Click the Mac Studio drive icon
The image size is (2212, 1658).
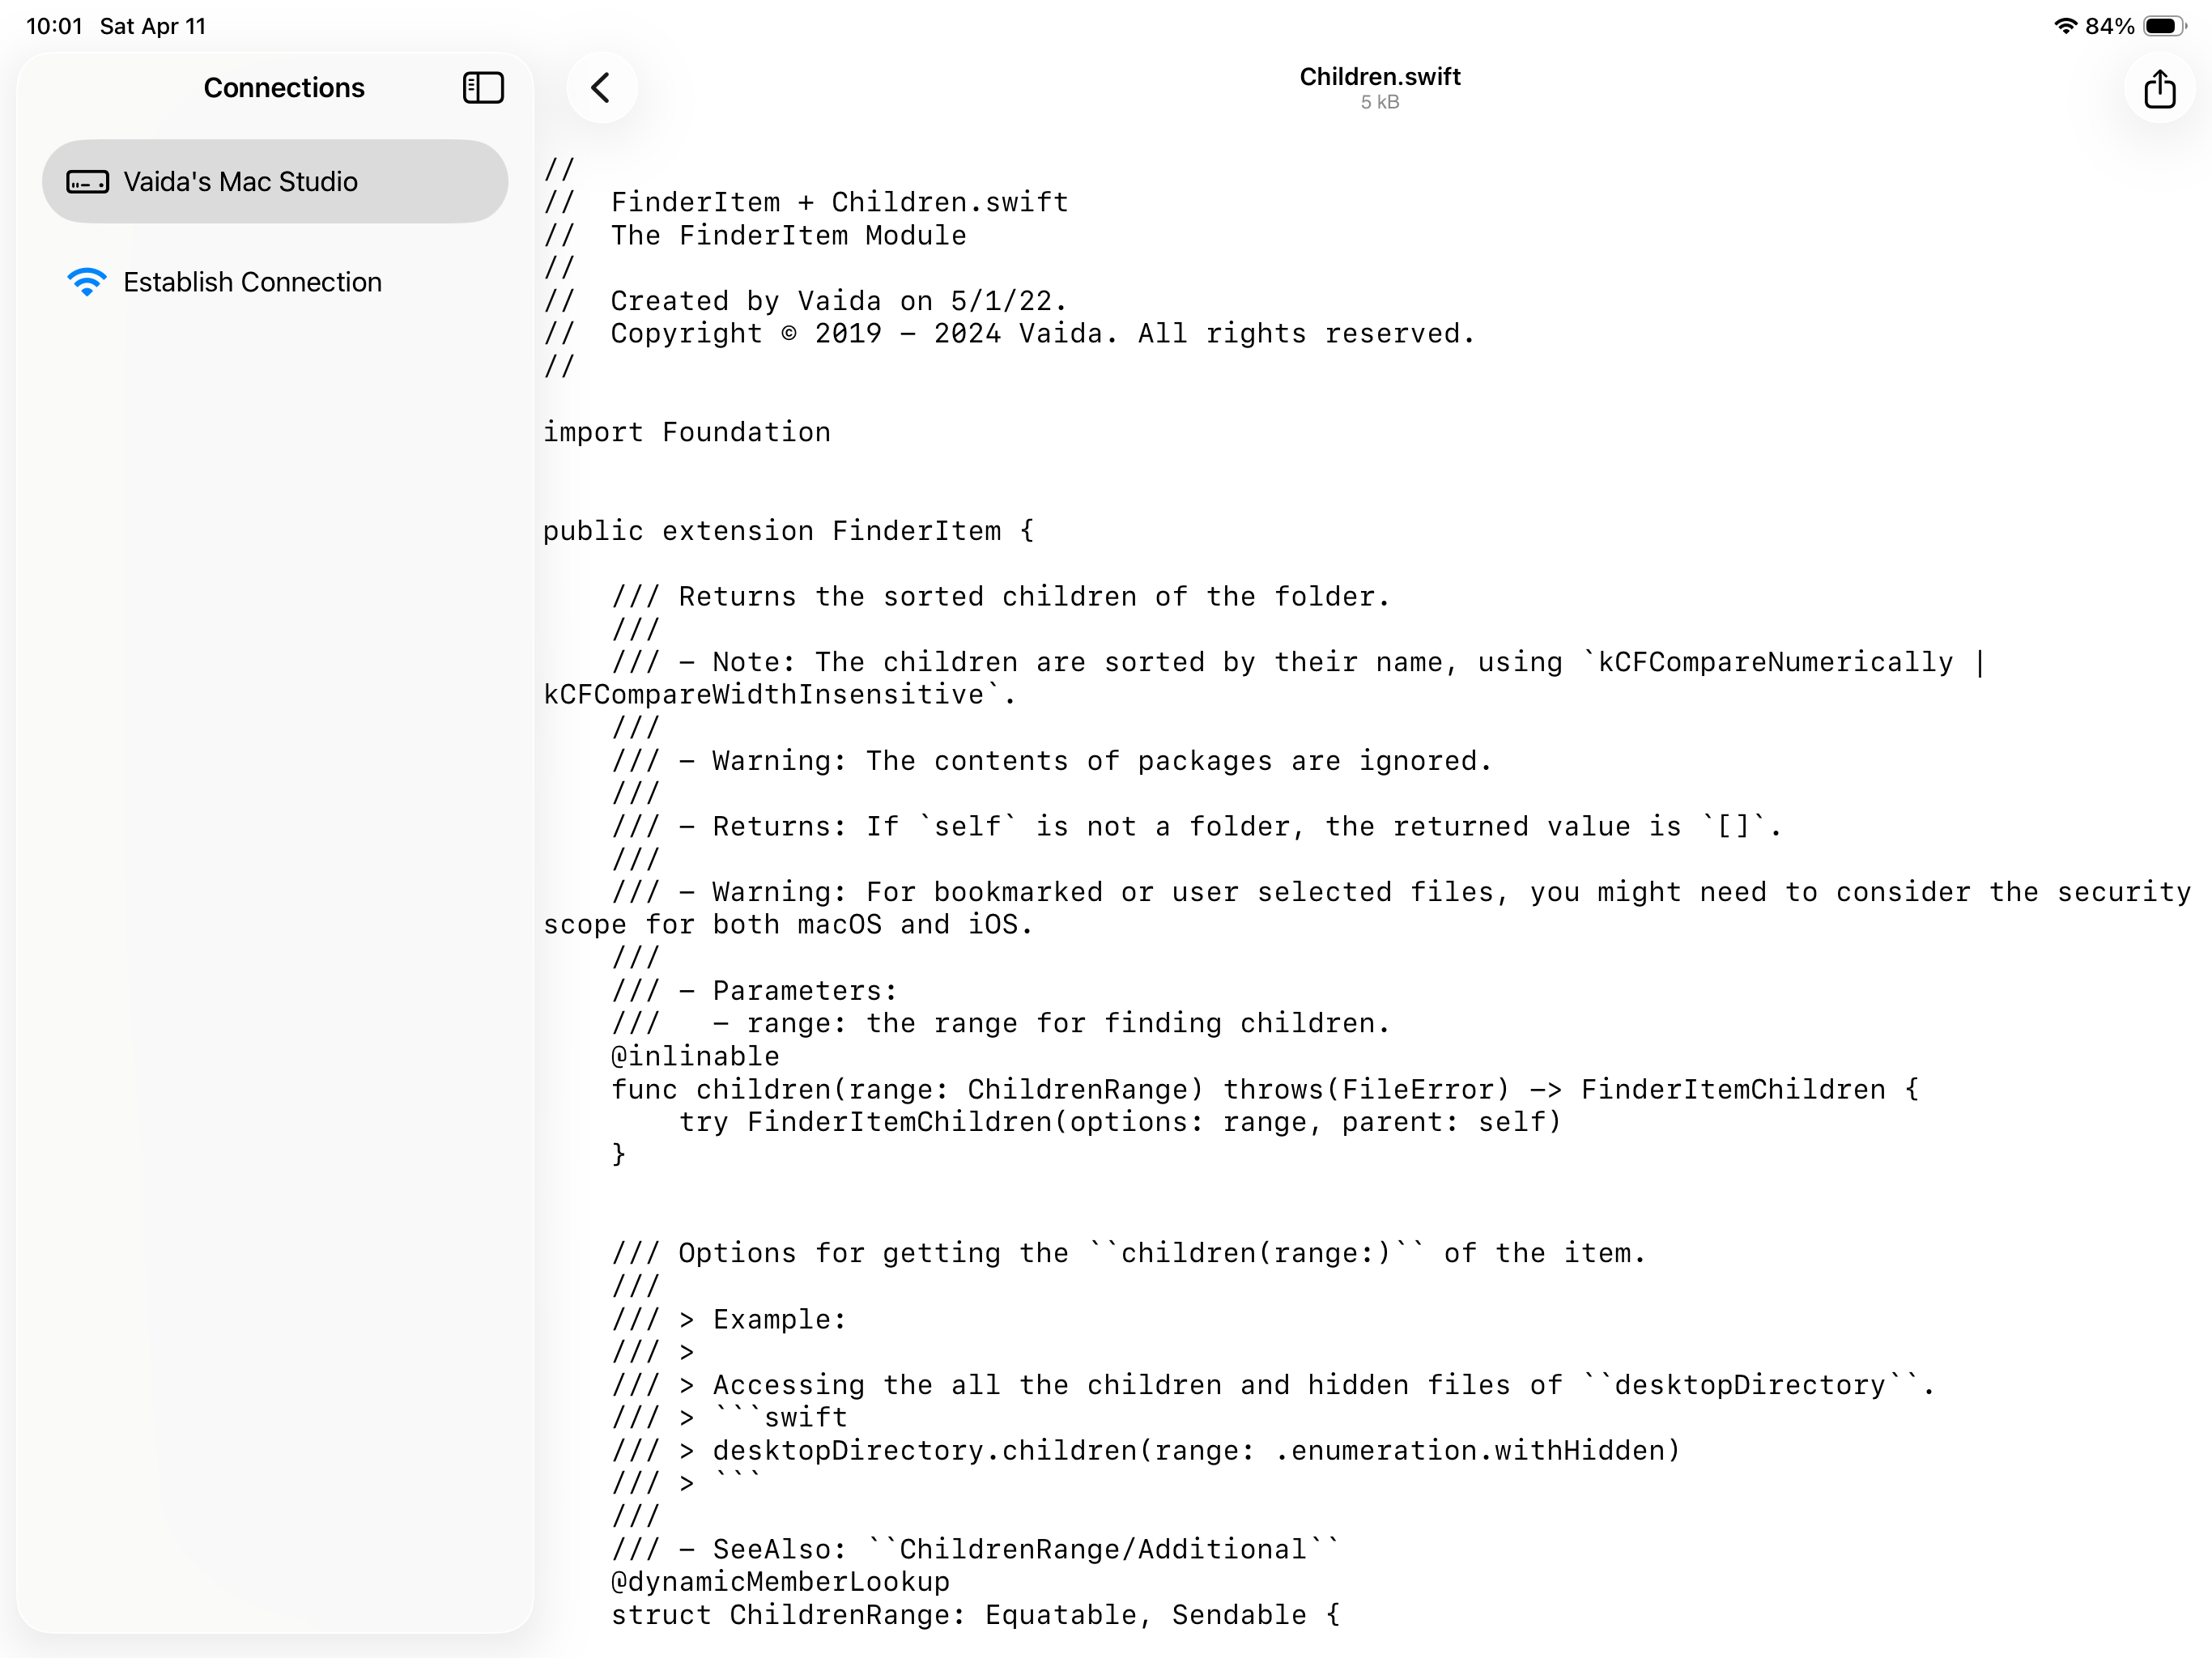click(x=87, y=182)
